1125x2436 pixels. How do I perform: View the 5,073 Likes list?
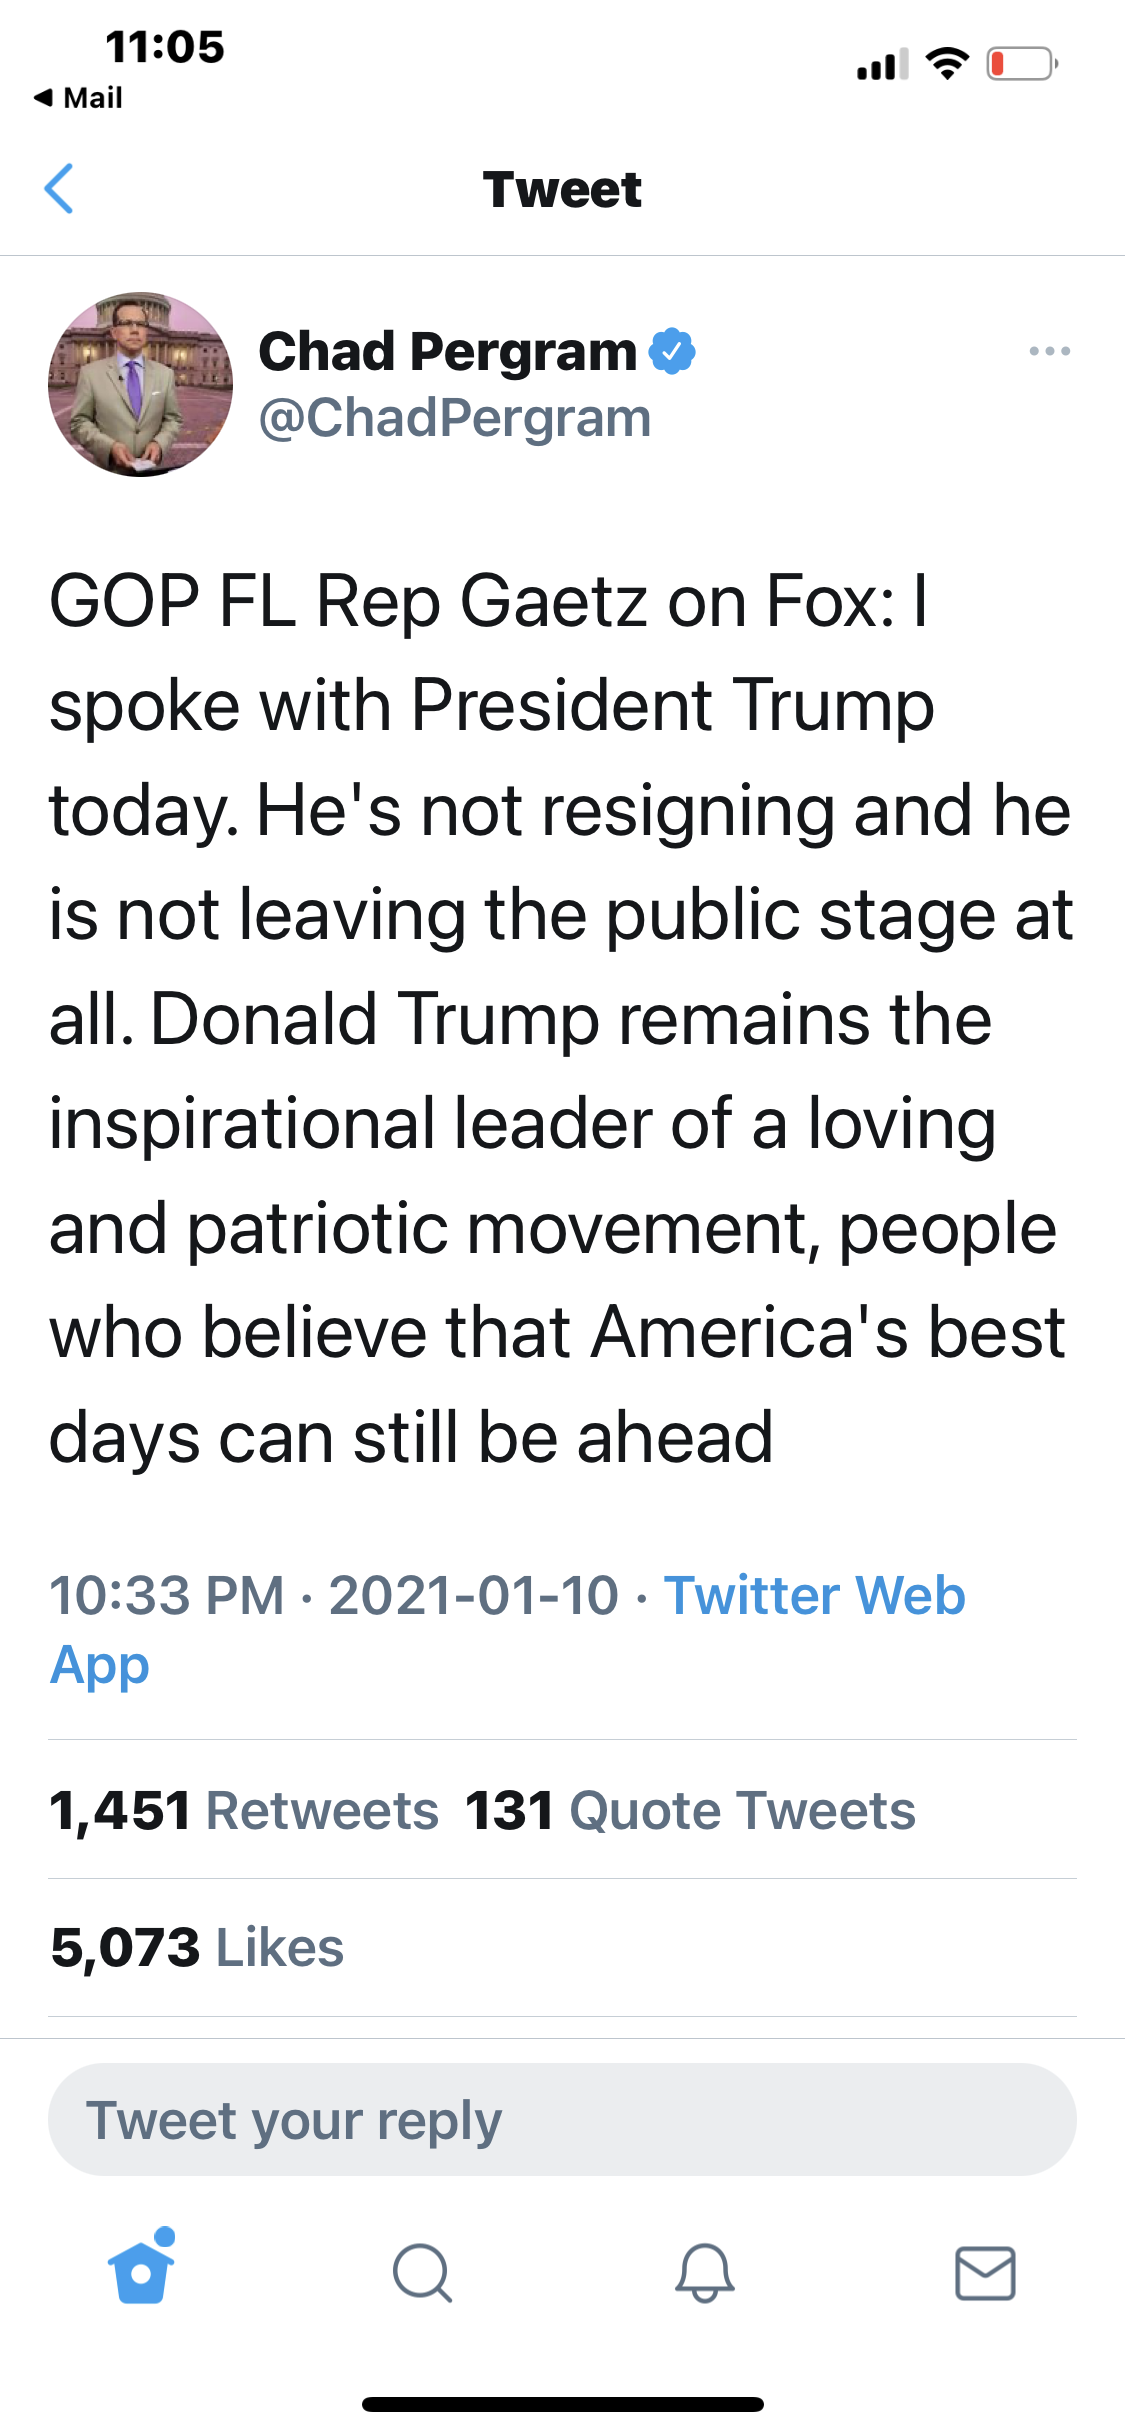click(197, 1948)
